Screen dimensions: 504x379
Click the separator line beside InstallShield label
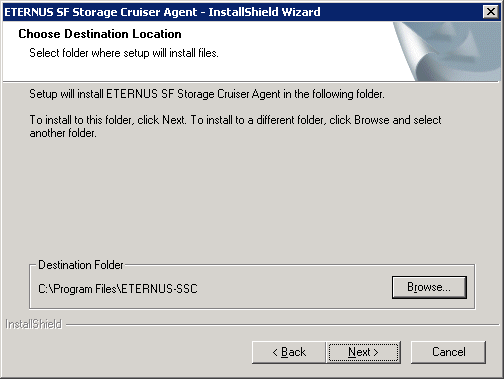282,324
